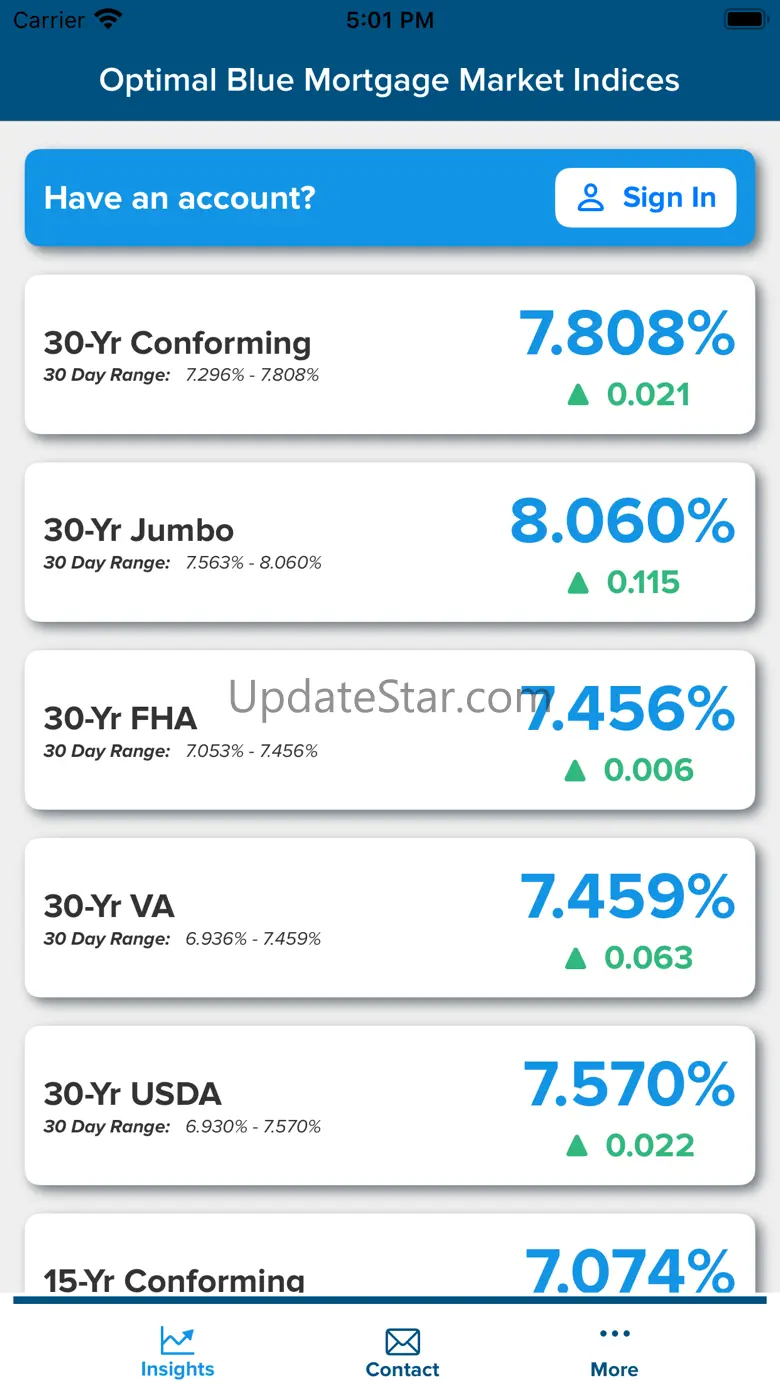Select the 30-Yr FHA index card

point(390,730)
